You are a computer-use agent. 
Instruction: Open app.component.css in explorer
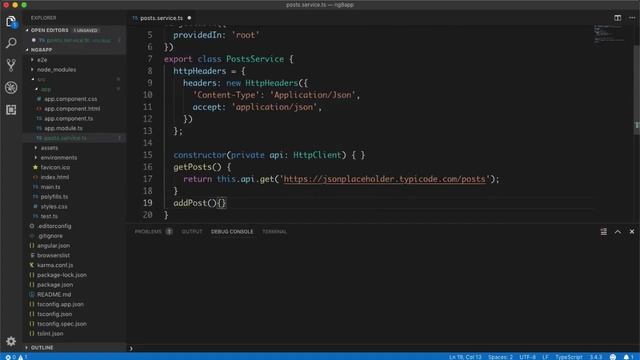tap(70, 99)
